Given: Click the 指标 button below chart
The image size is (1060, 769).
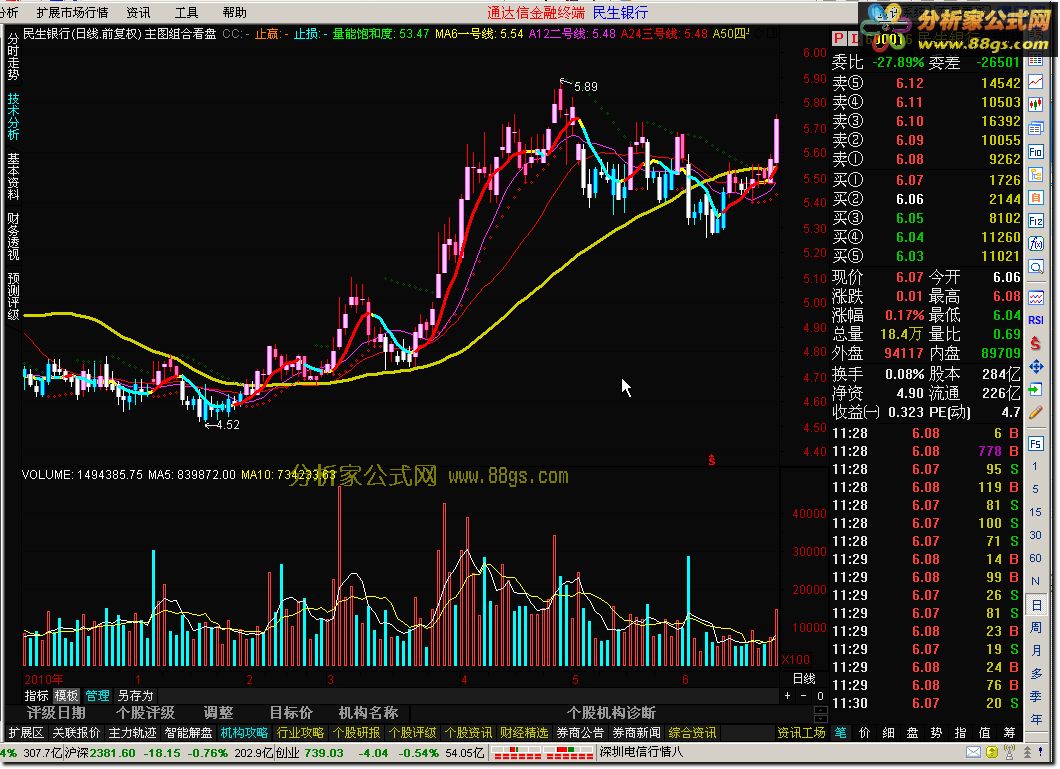Looking at the screenshot, I should pyautogui.click(x=37, y=695).
